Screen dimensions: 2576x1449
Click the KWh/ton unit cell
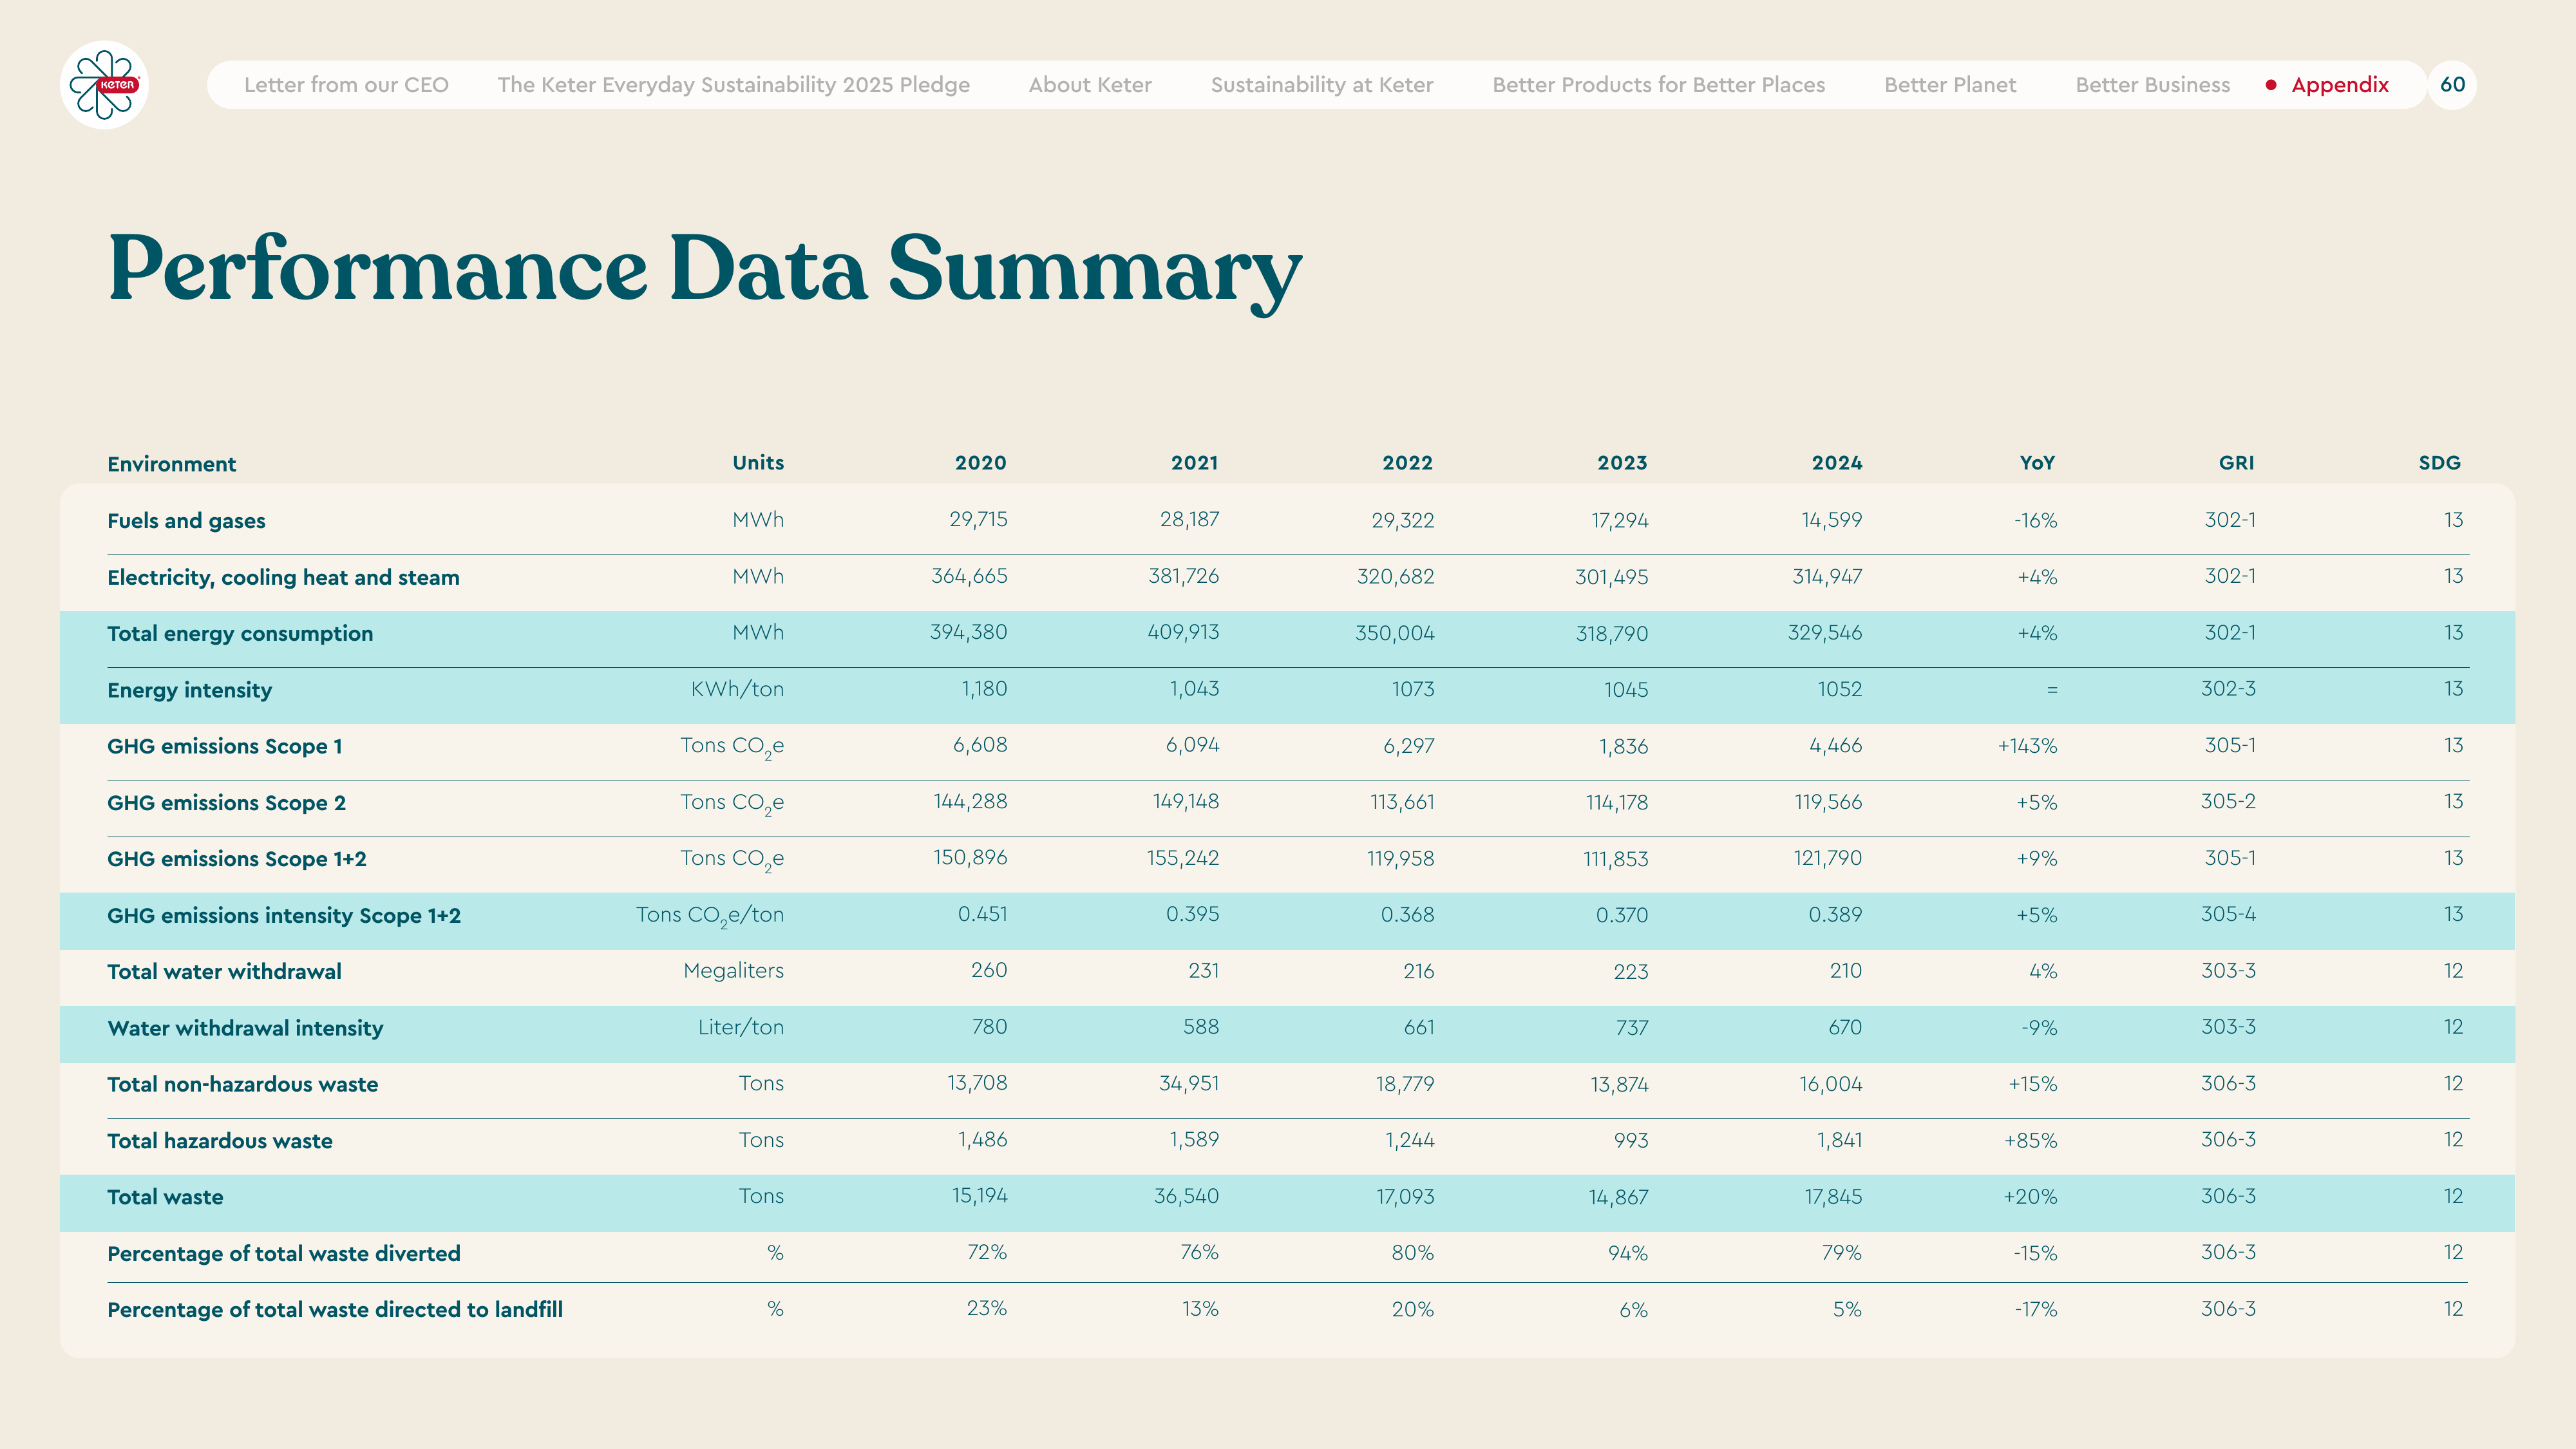tap(737, 689)
